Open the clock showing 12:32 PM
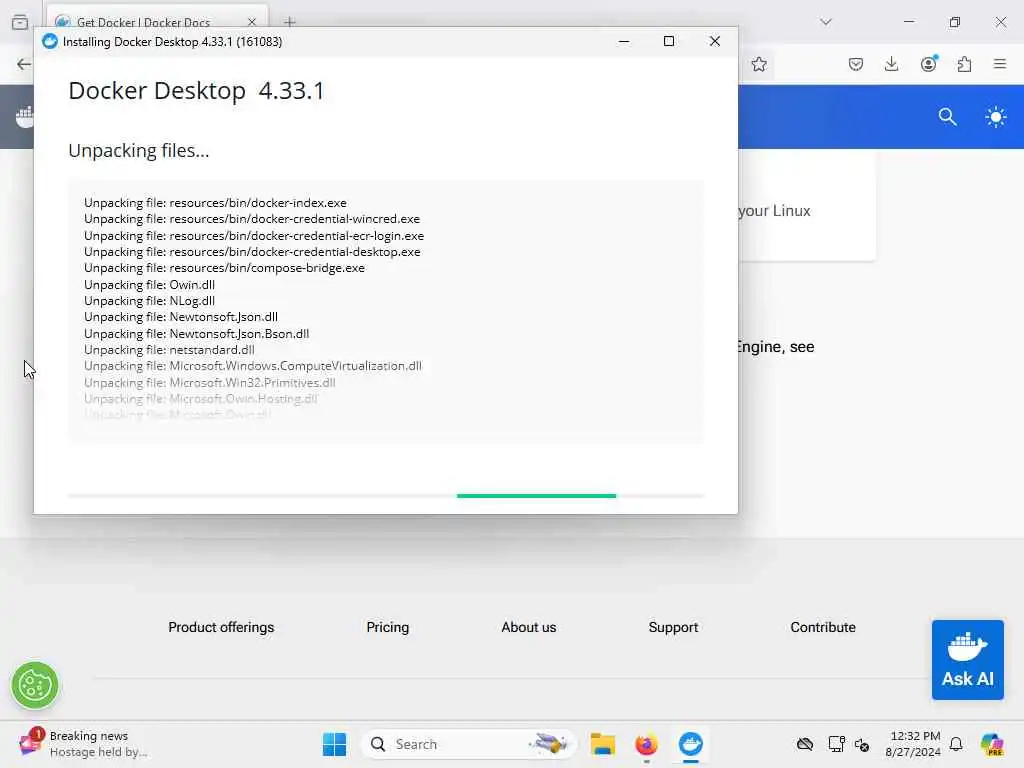This screenshot has width=1024, height=768. (x=912, y=744)
